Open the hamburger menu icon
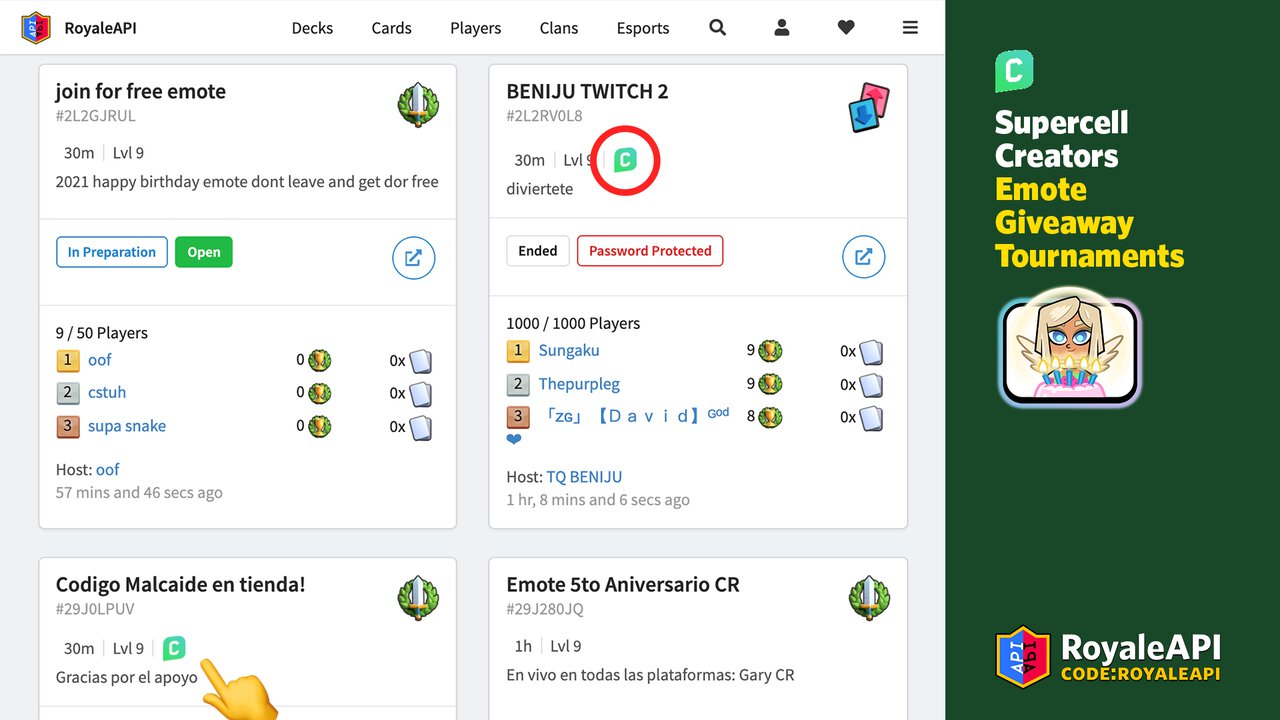1280x720 pixels. (x=910, y=28)
